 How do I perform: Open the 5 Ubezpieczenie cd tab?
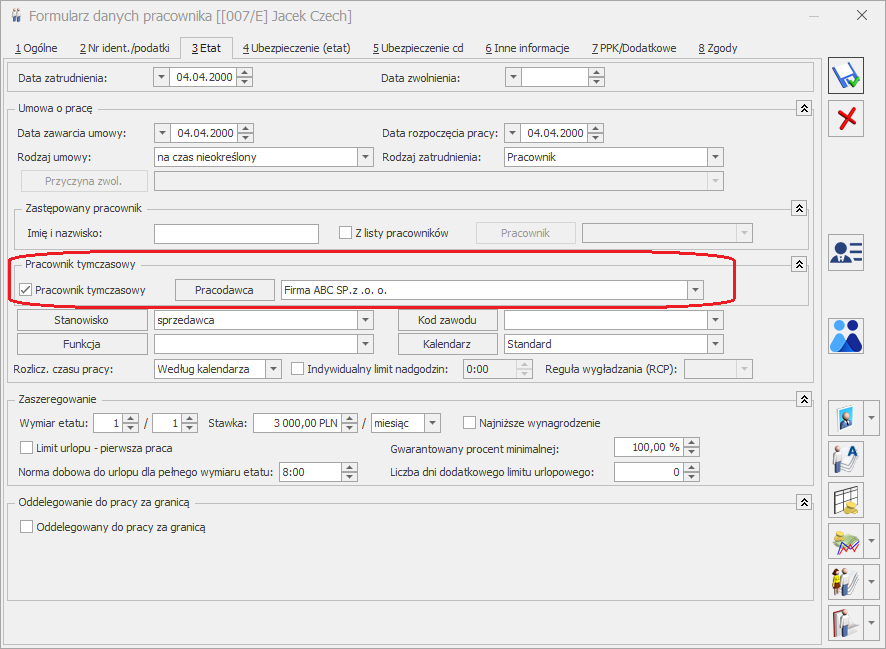pyautogui.click(x=418, y=48)
